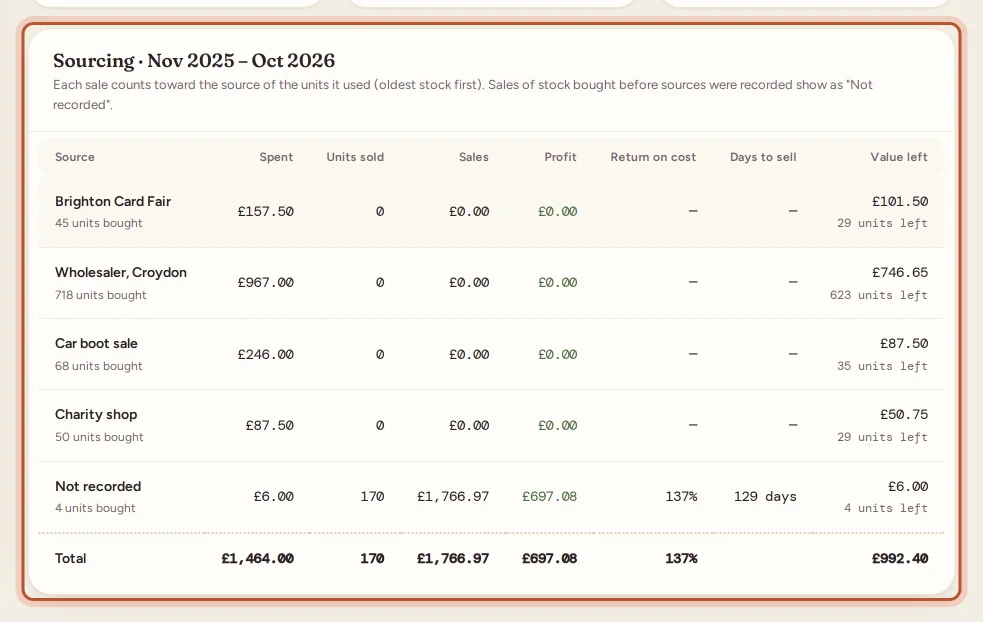The image size is (983, 622).
Task: Click the bold 137% total return
Action: click(681, 559)
